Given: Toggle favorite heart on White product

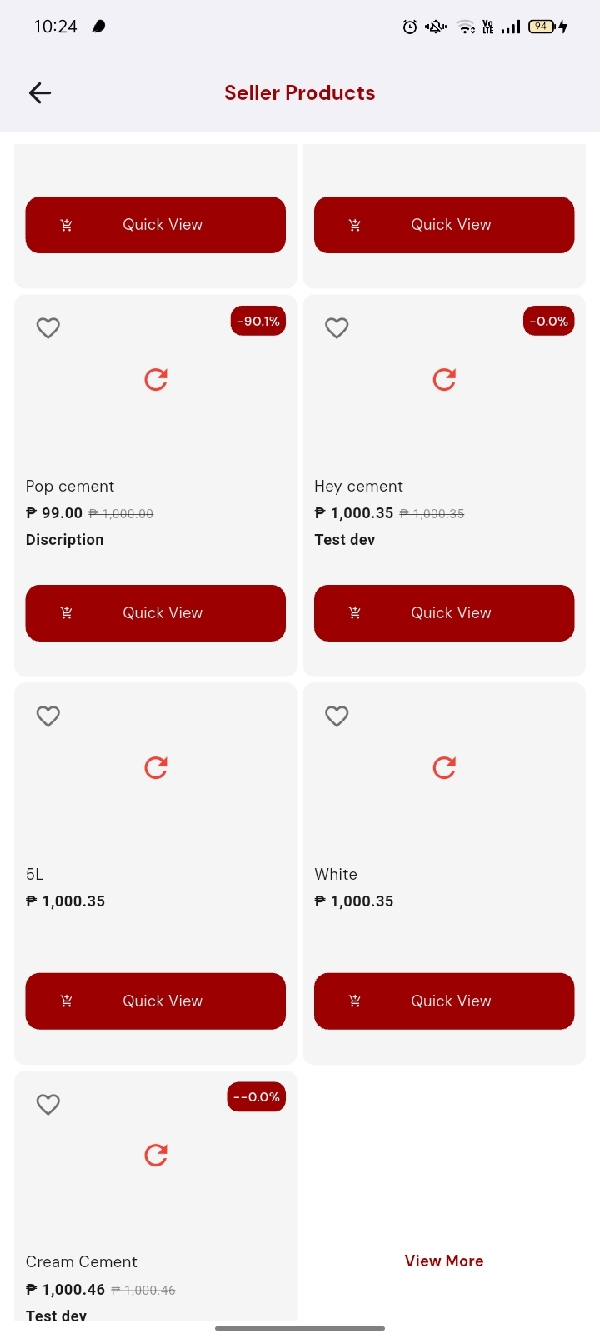Looking at the screenshot, I should point(337,715).
